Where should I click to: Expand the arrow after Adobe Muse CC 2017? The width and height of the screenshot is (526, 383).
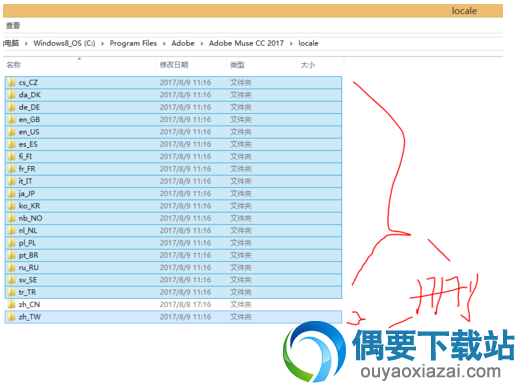[x=291, y=44]
